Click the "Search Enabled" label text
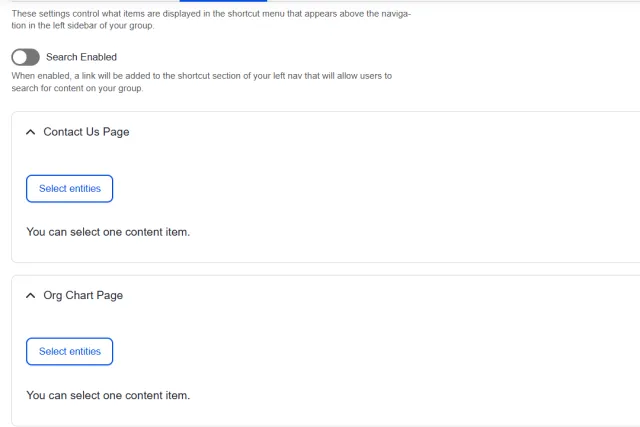Screen dimensions: 640x427 (81, 57)
